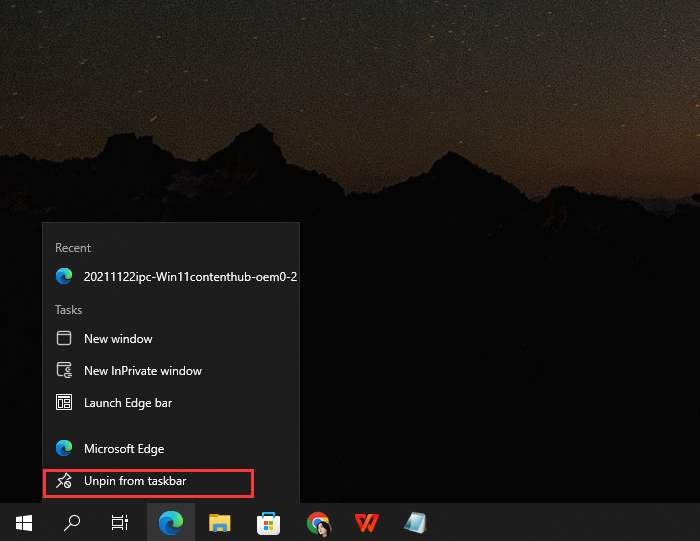Open the Windows Start menu
This screenshot has height=541, width=700.
24,522
